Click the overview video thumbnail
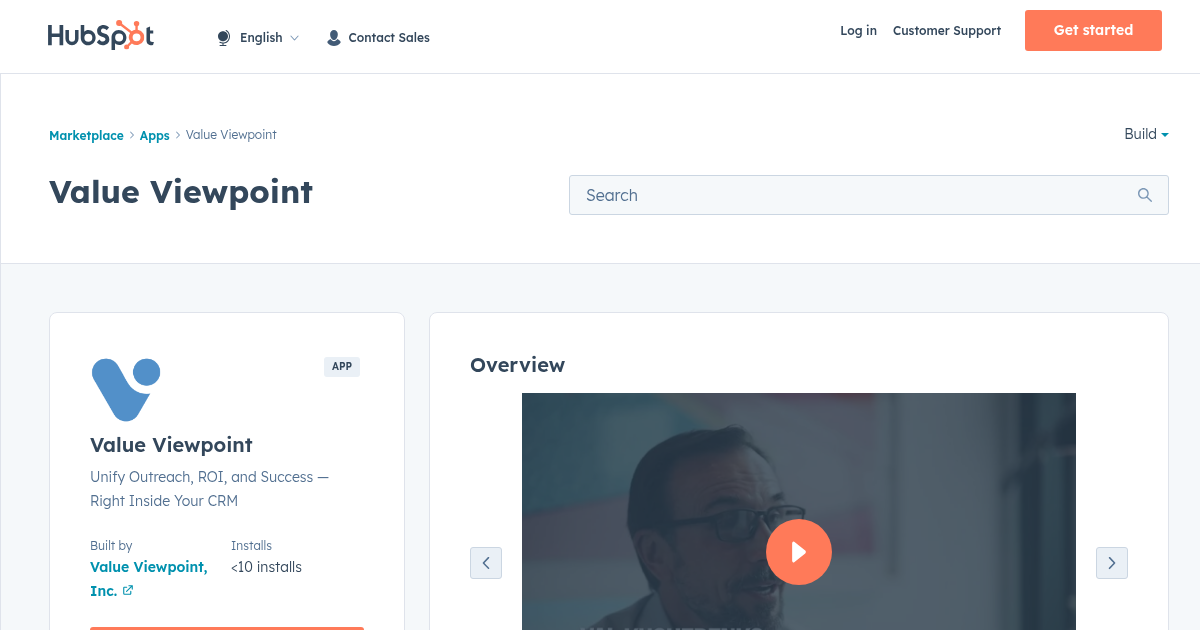1200x630 pixels. tap(799, 511)
